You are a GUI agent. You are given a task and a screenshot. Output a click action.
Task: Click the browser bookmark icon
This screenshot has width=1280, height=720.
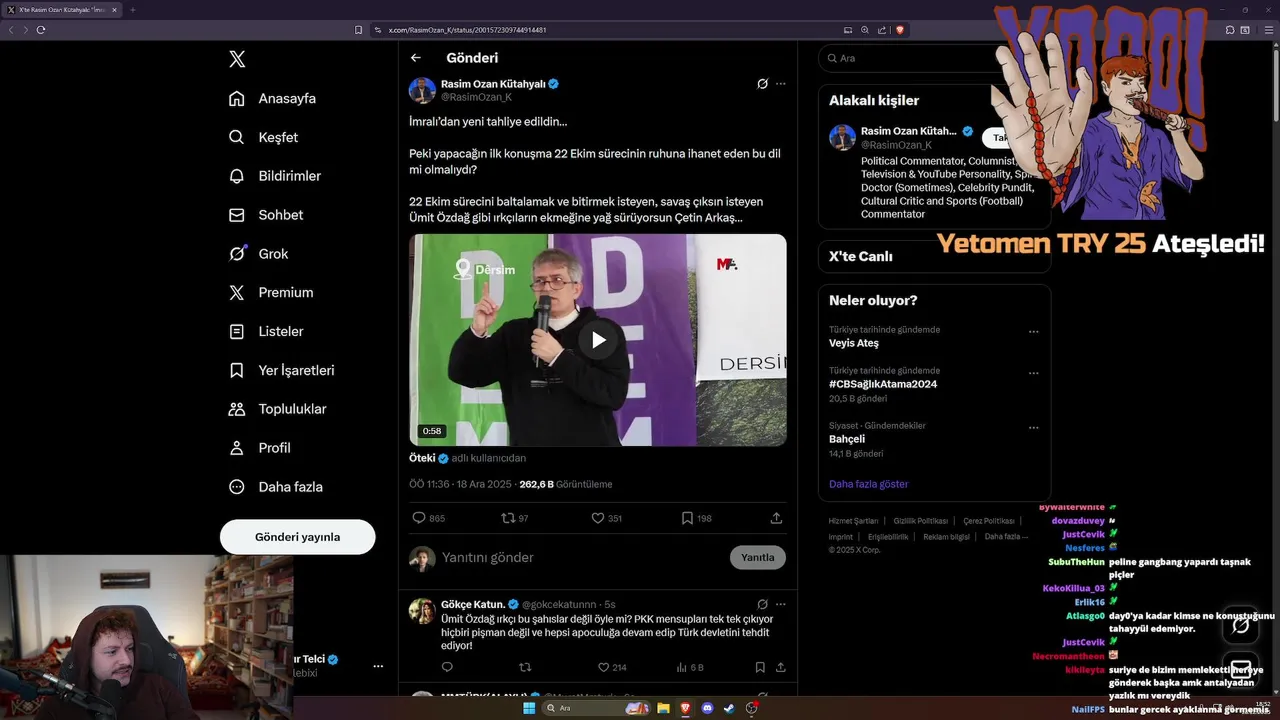pyautogui.click(x=359, y=30)
